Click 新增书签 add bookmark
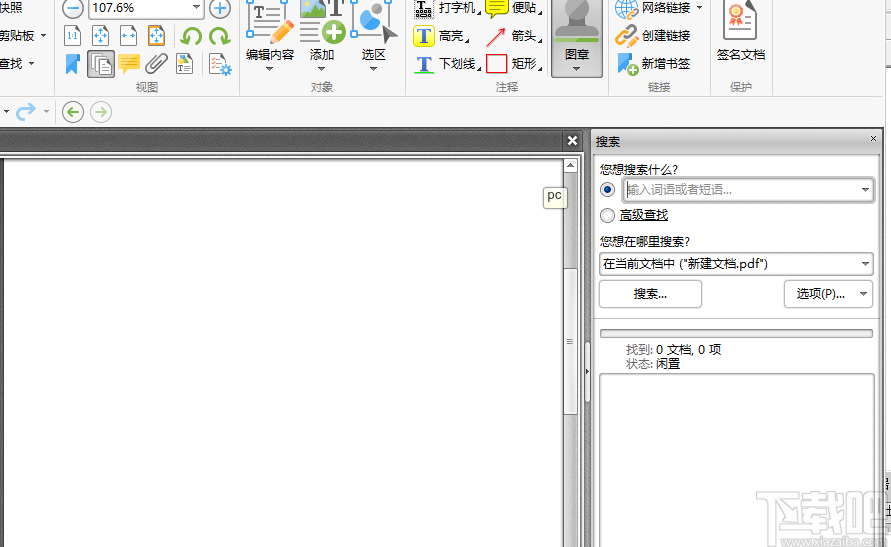The width and height of the screenshot is (891, 547). pyautogui.click(x=653, y=64)
